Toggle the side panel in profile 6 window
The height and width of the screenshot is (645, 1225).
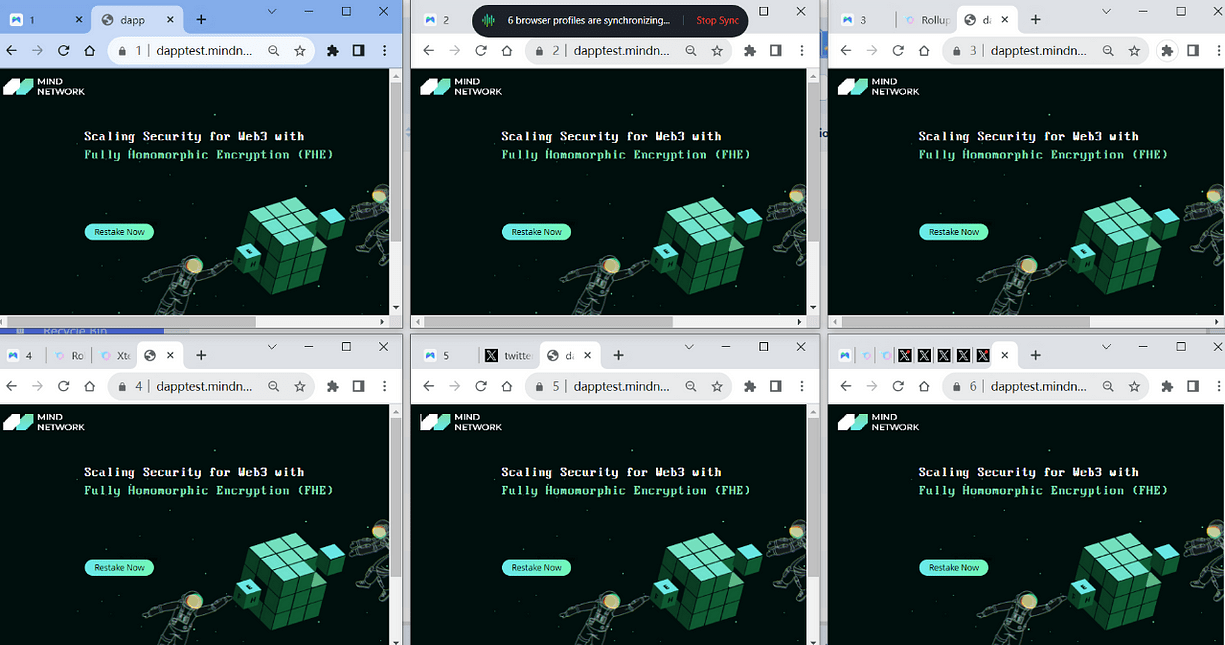click(1193, 386)
